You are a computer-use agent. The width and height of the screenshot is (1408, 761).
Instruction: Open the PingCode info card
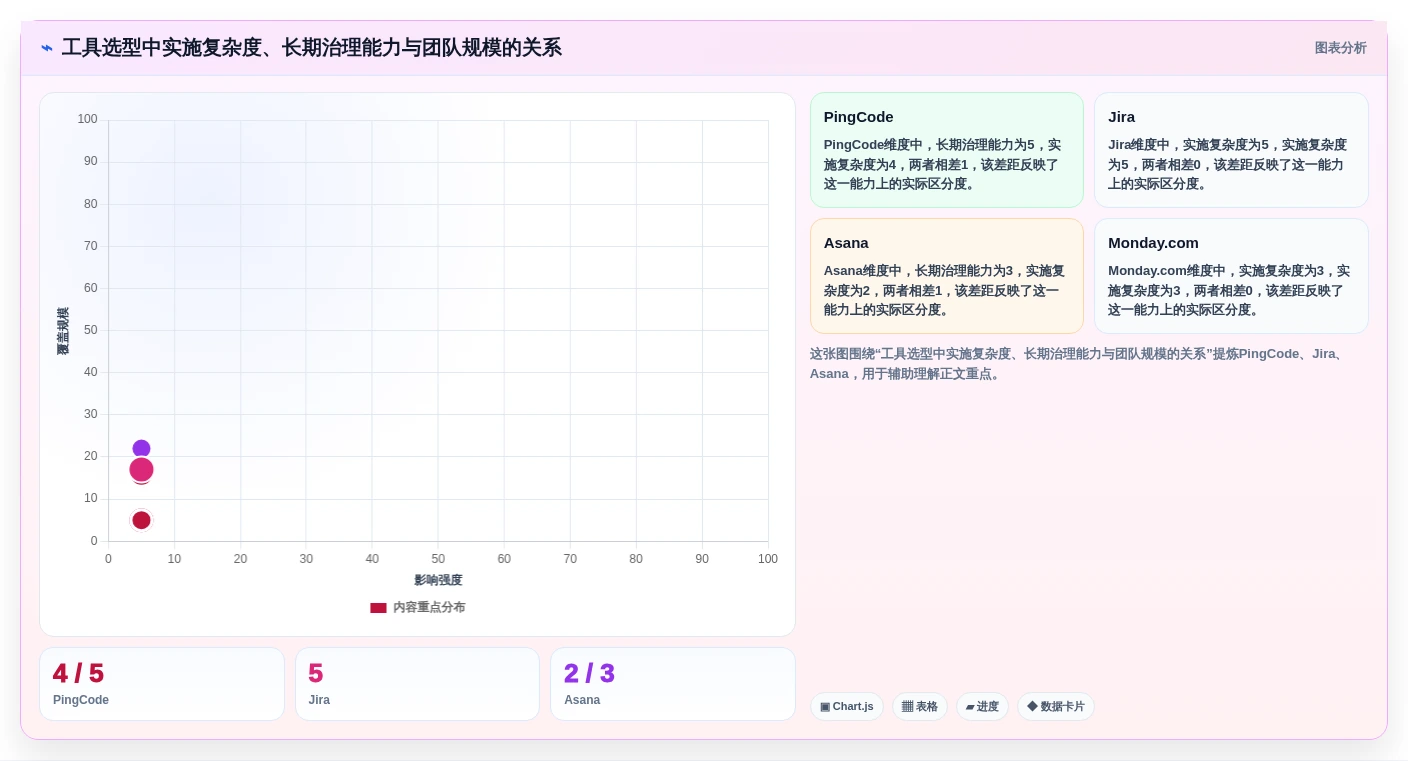click(x=947, y=150)
